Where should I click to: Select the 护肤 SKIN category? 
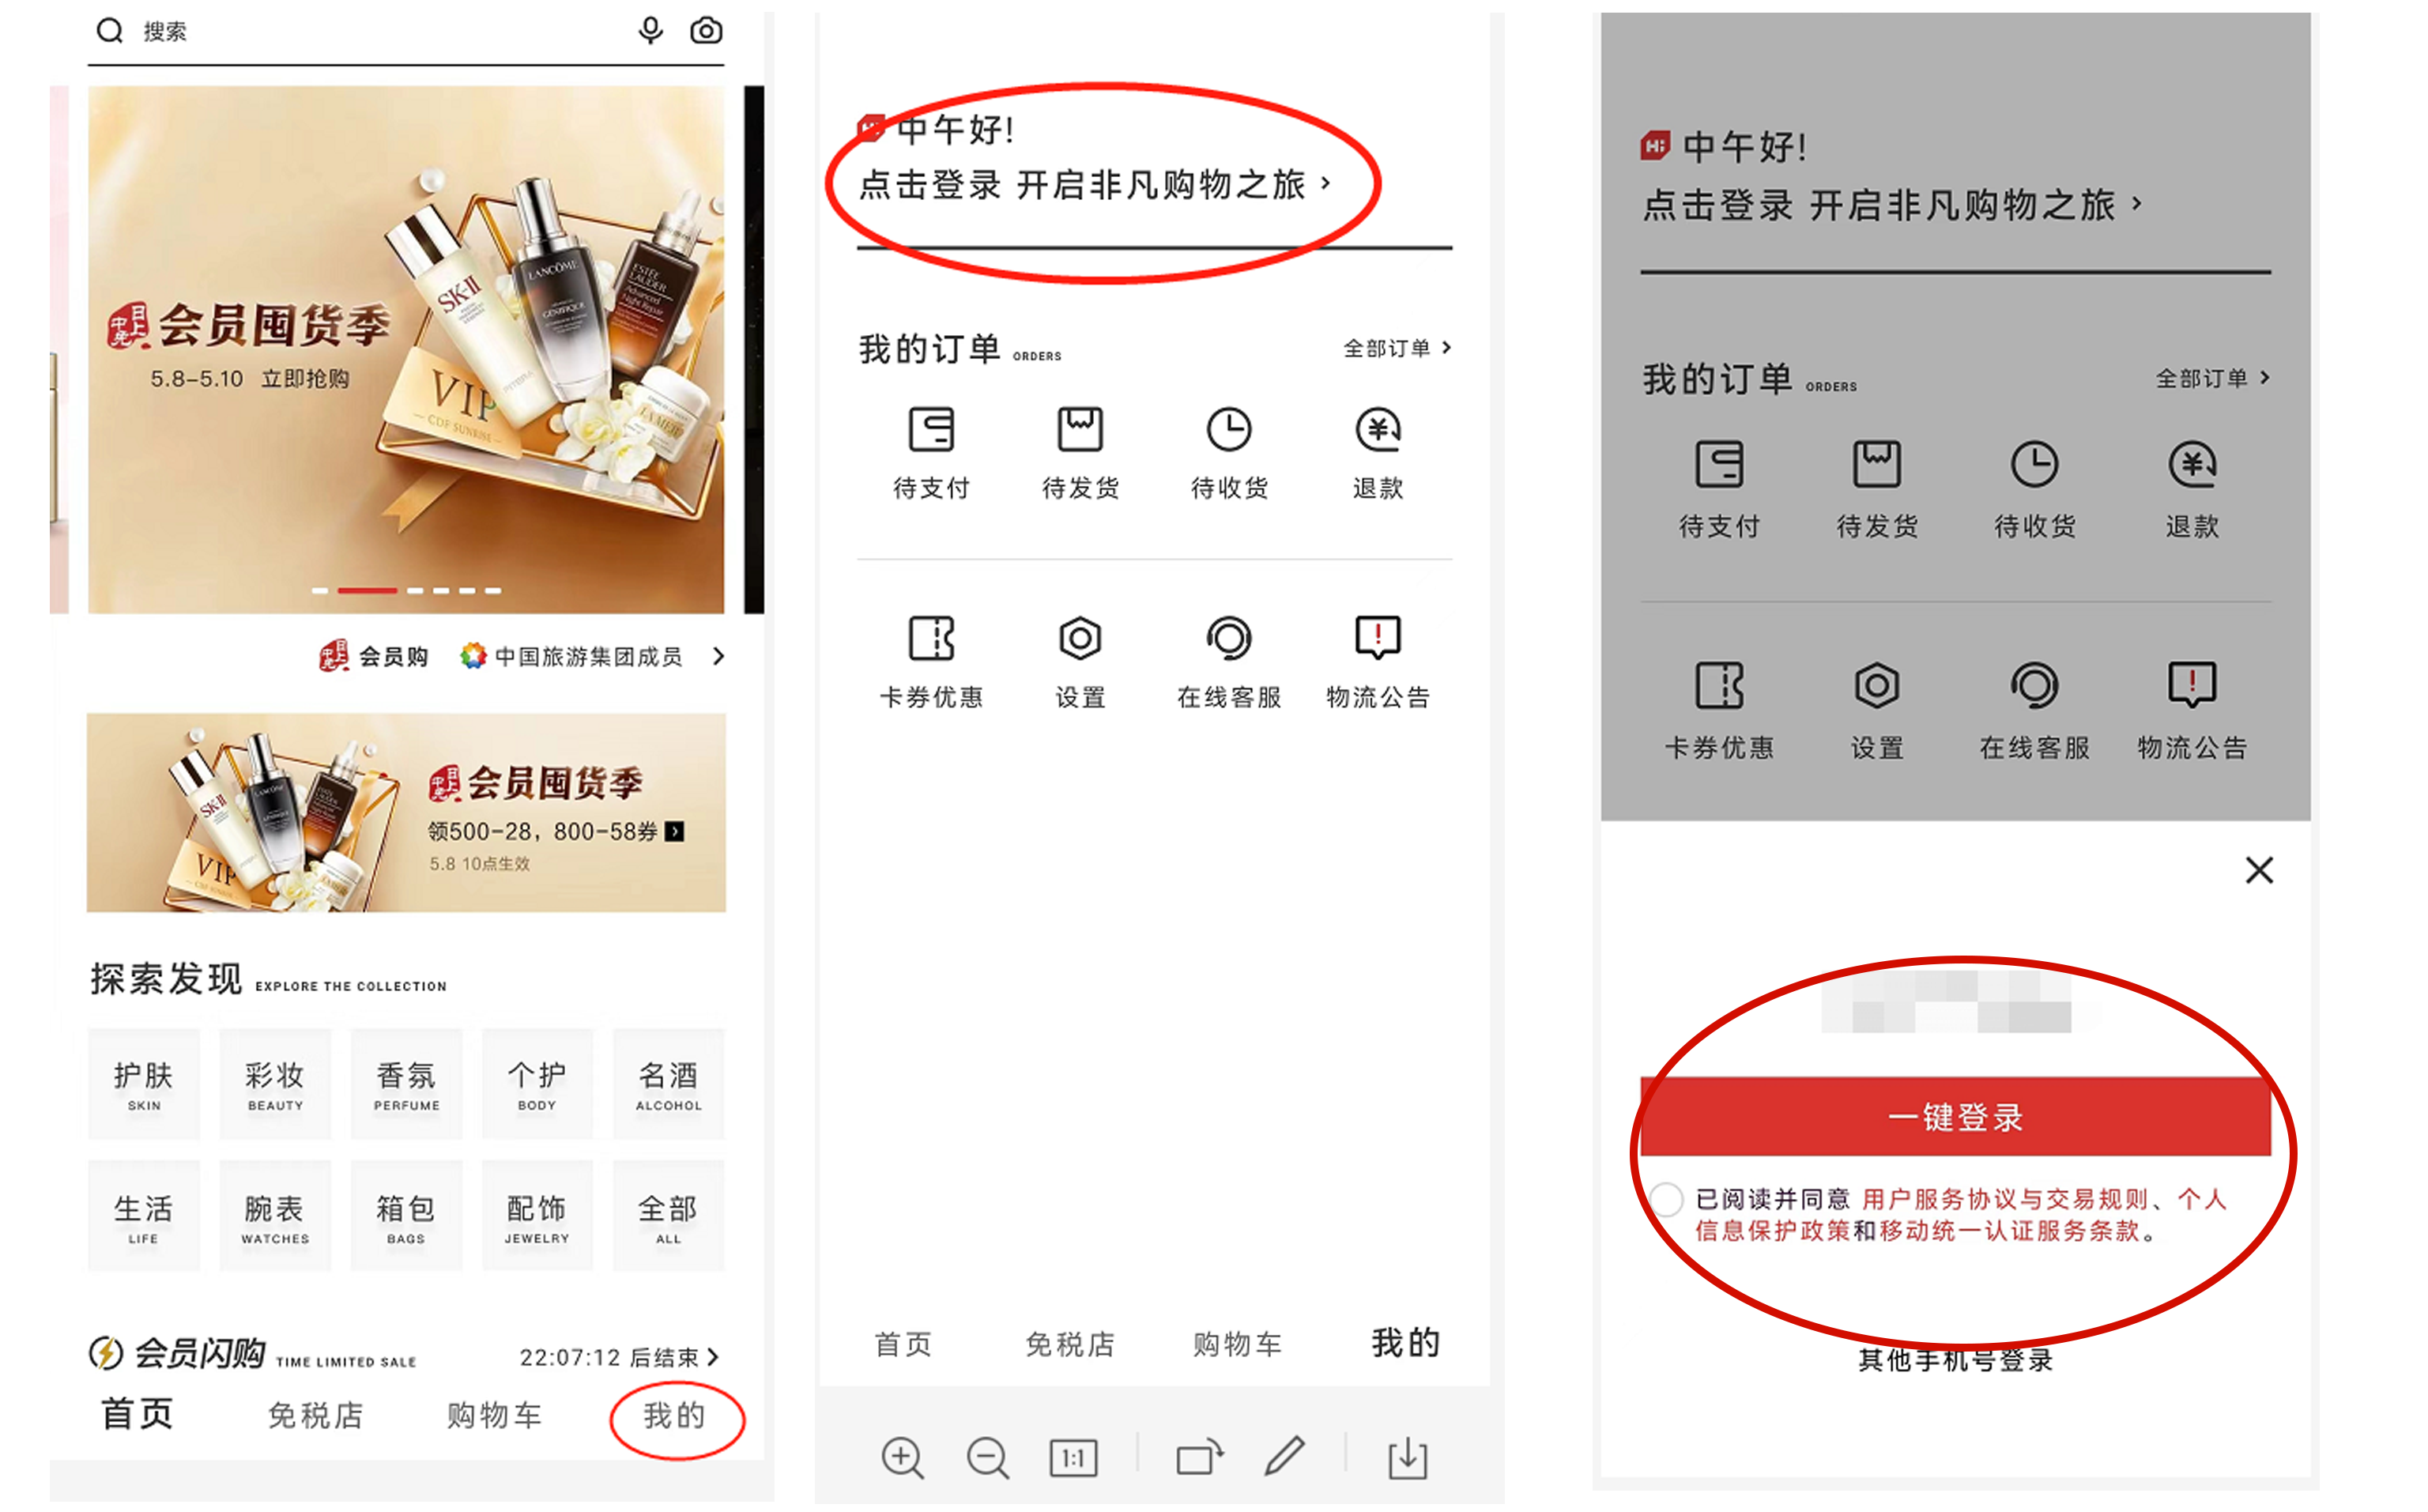coord(143,1084)
